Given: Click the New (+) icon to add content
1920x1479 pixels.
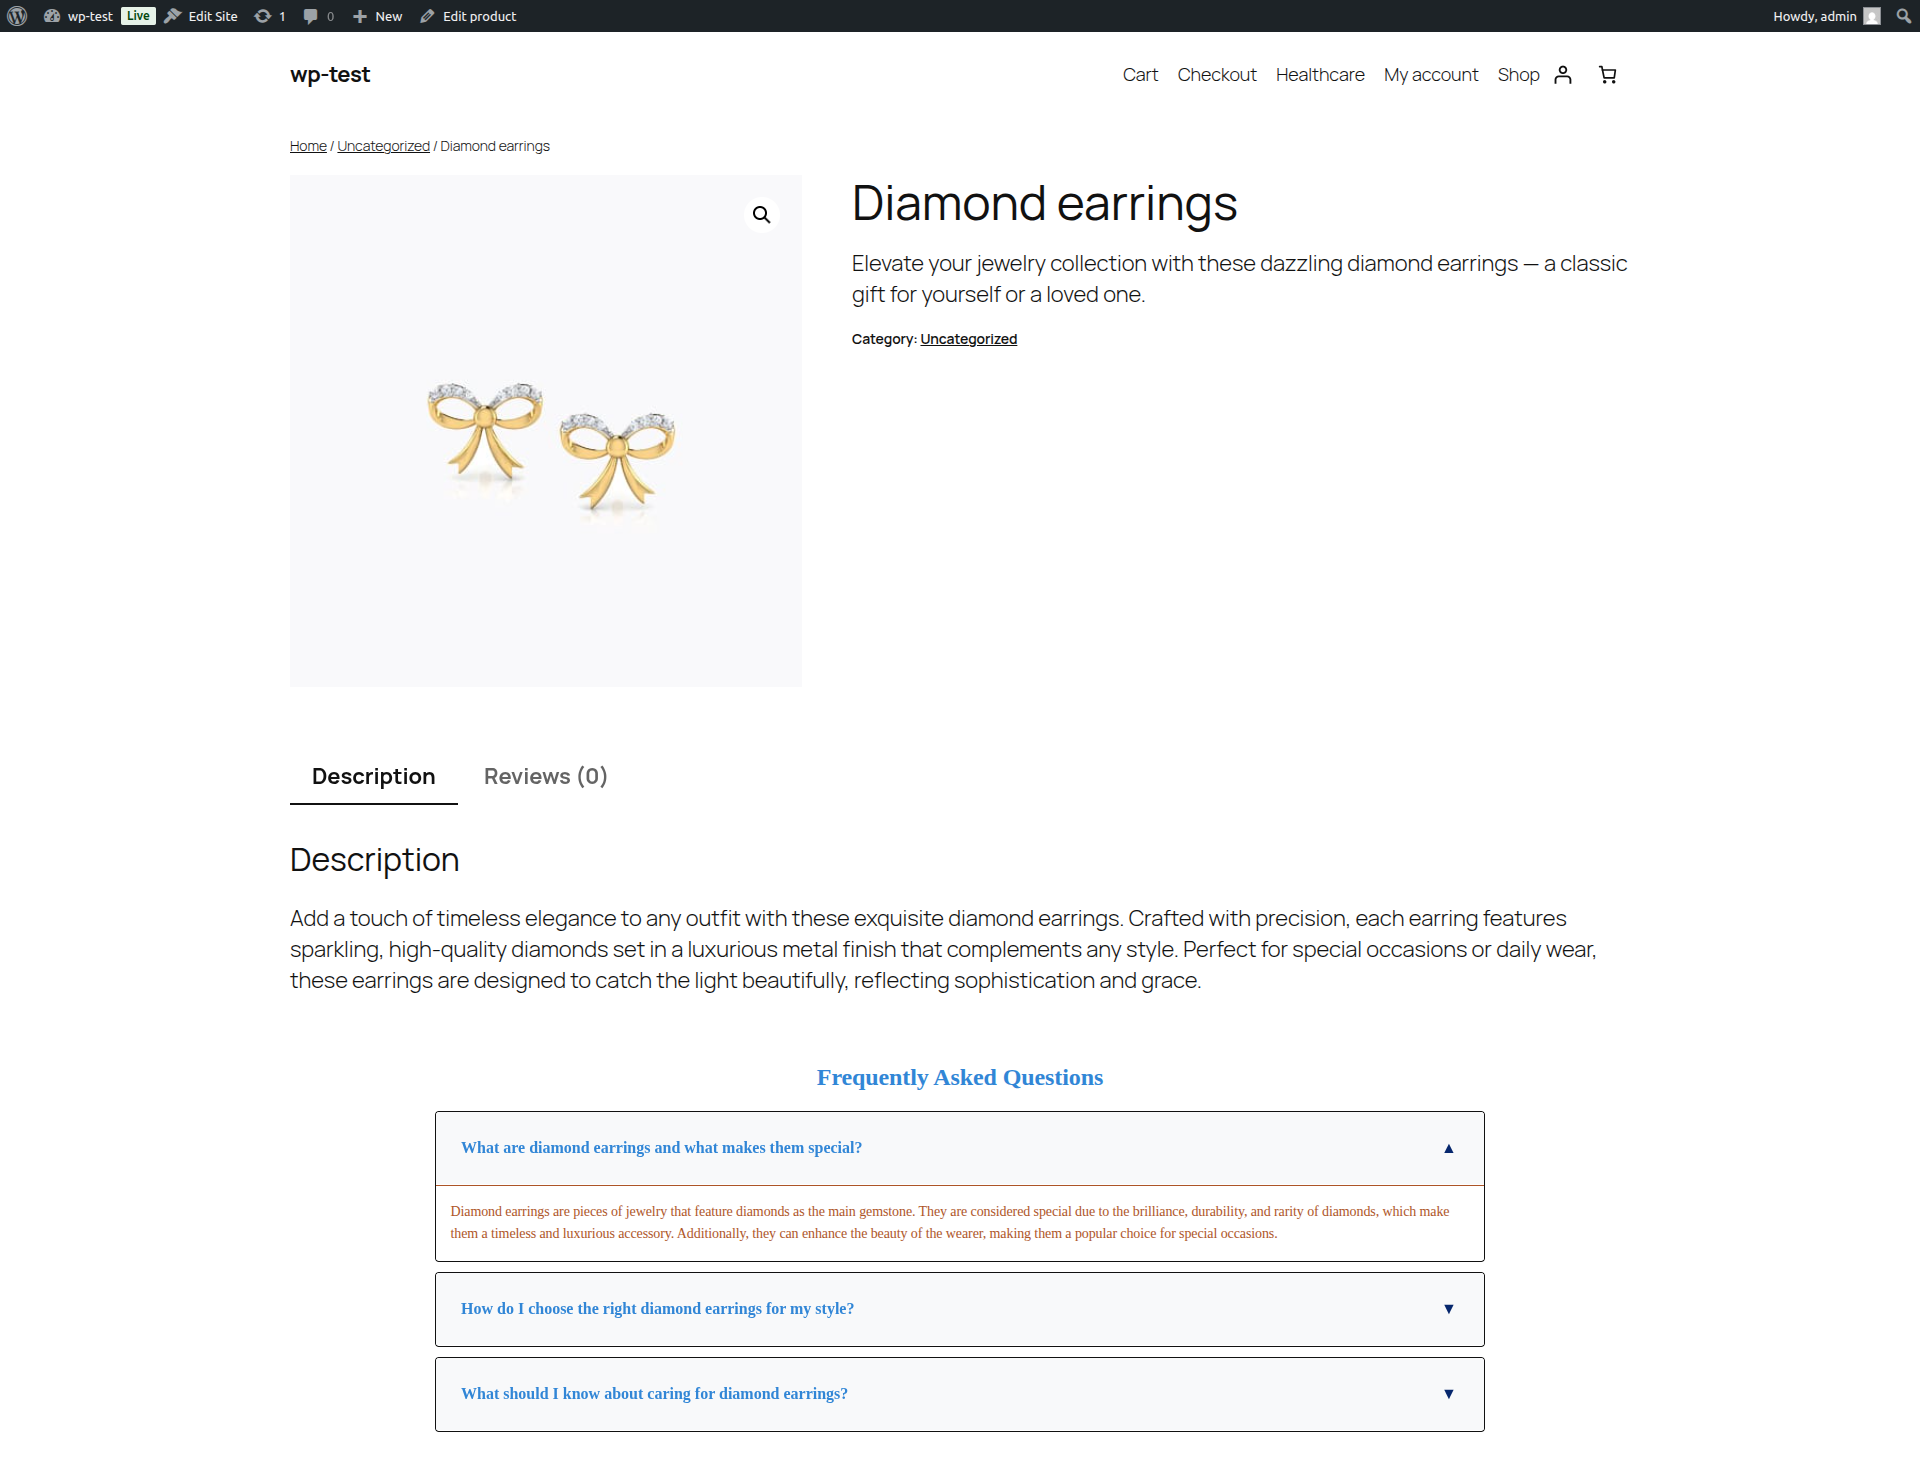Looking at the screenshot, I should [360, 15].
